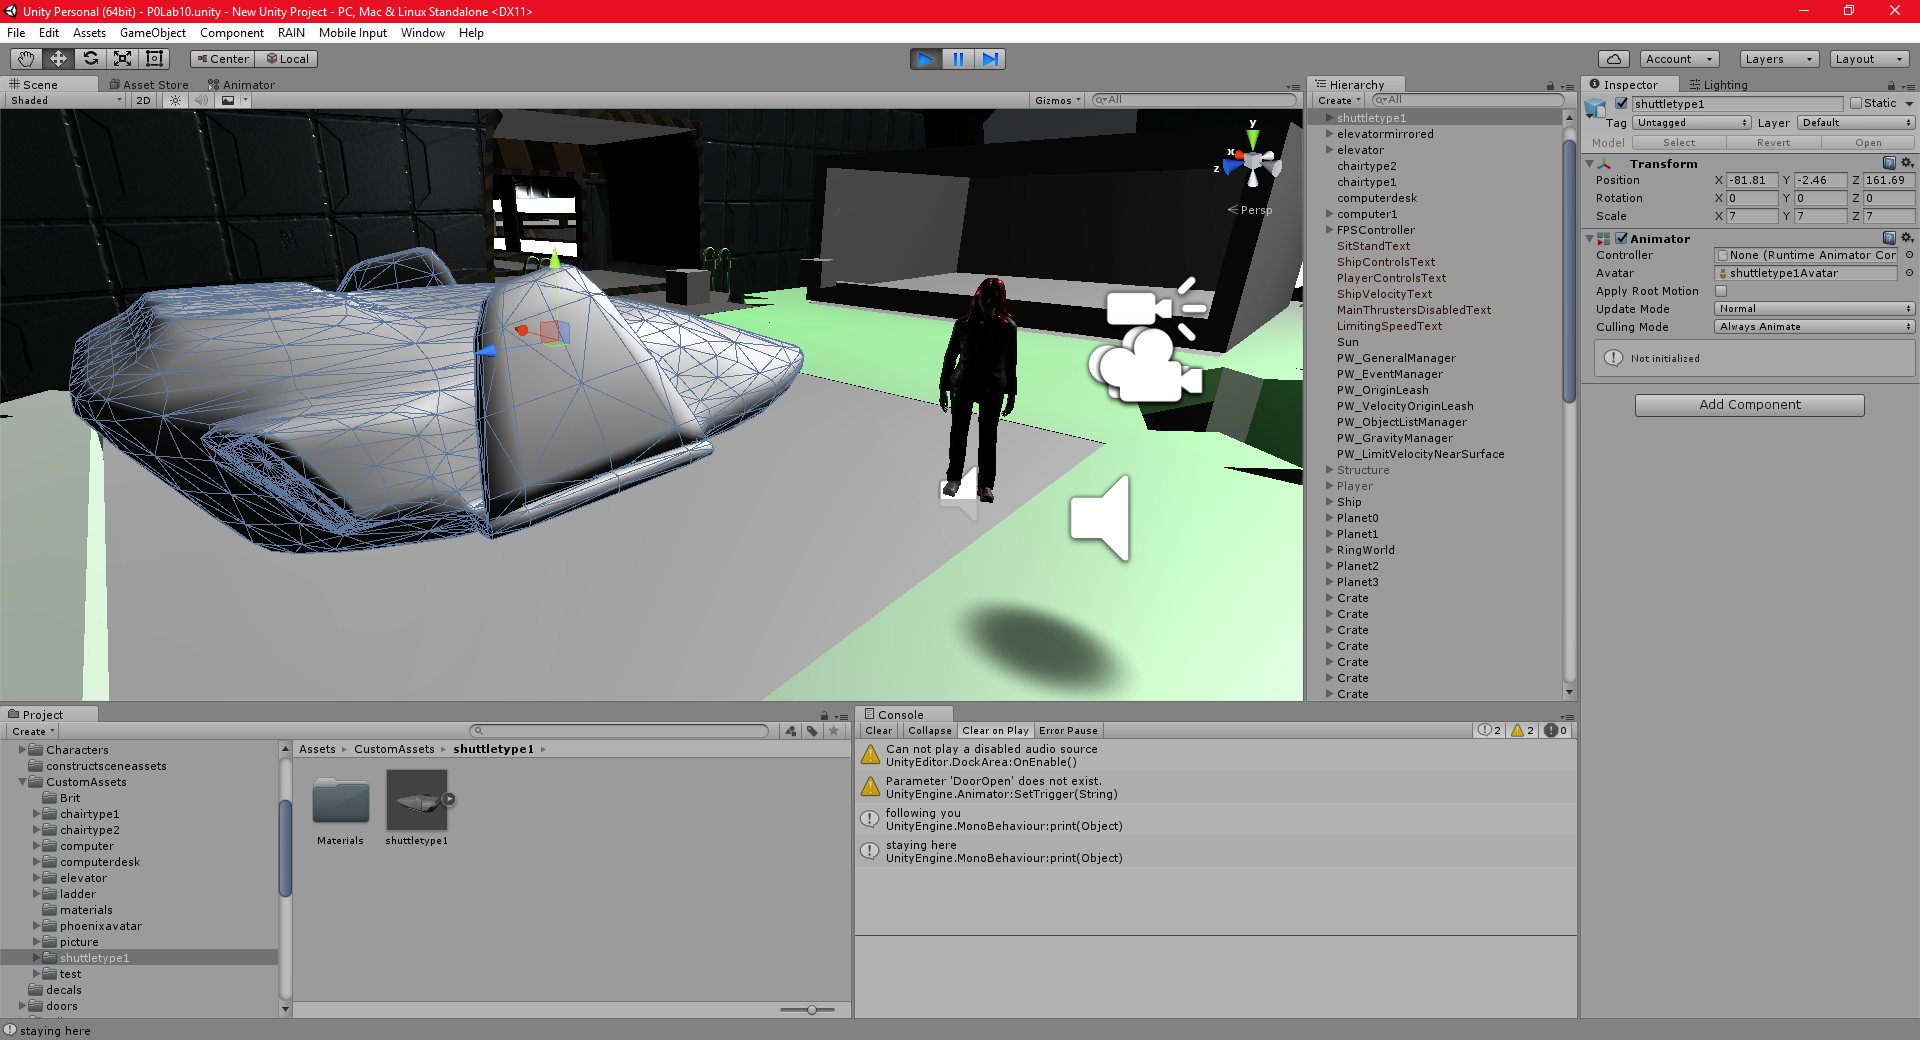This screenshot has width=1920, height=1040.
Task: Toggle Local handle rotation button
Action: coord(287,59)
